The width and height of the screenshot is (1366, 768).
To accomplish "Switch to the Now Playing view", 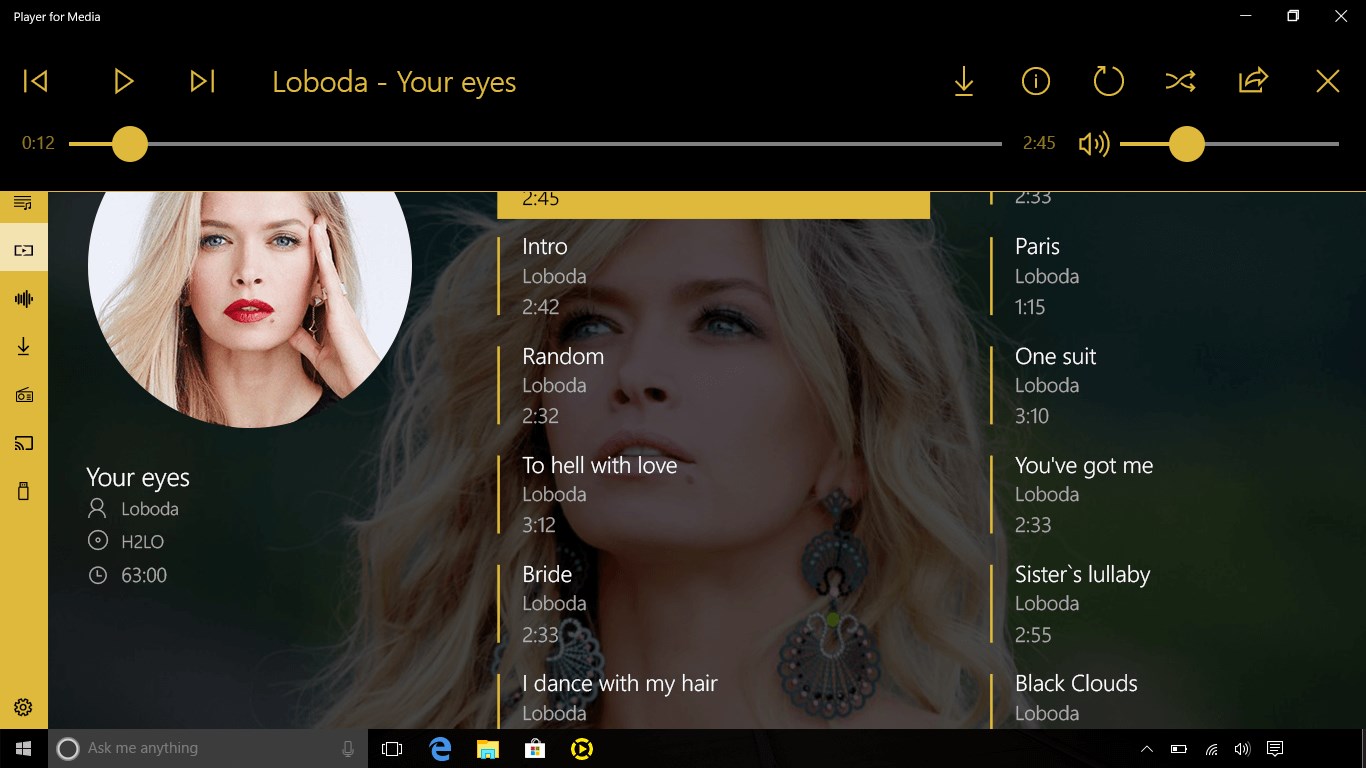I will (22, 249).
